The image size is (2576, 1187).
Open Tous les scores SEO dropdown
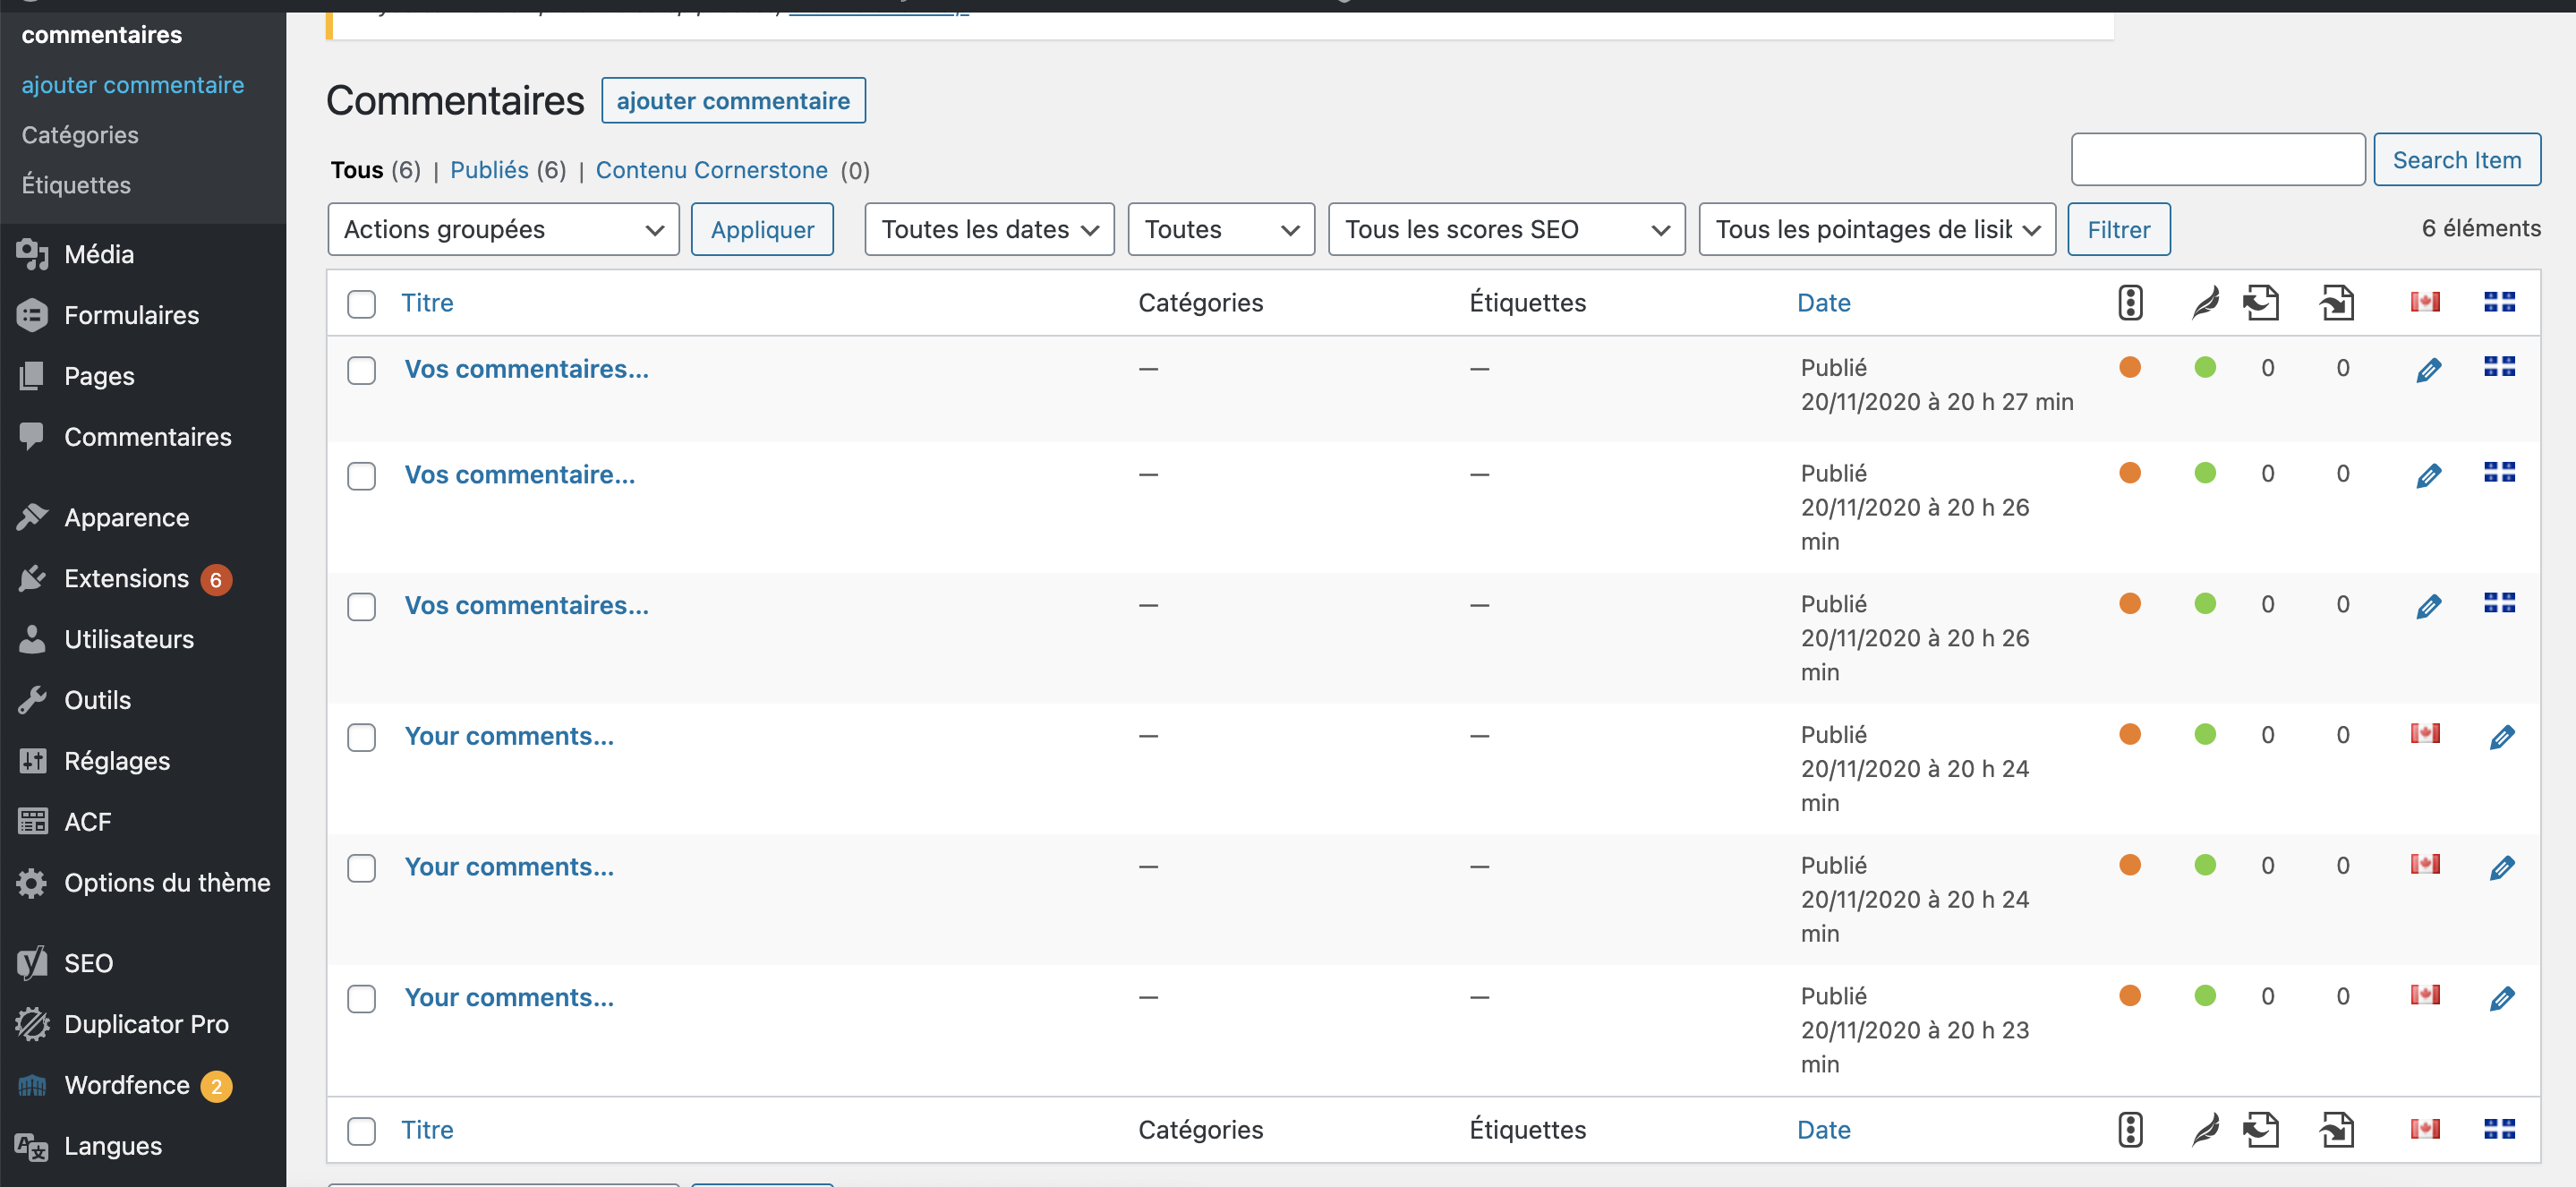point(1505,229)
